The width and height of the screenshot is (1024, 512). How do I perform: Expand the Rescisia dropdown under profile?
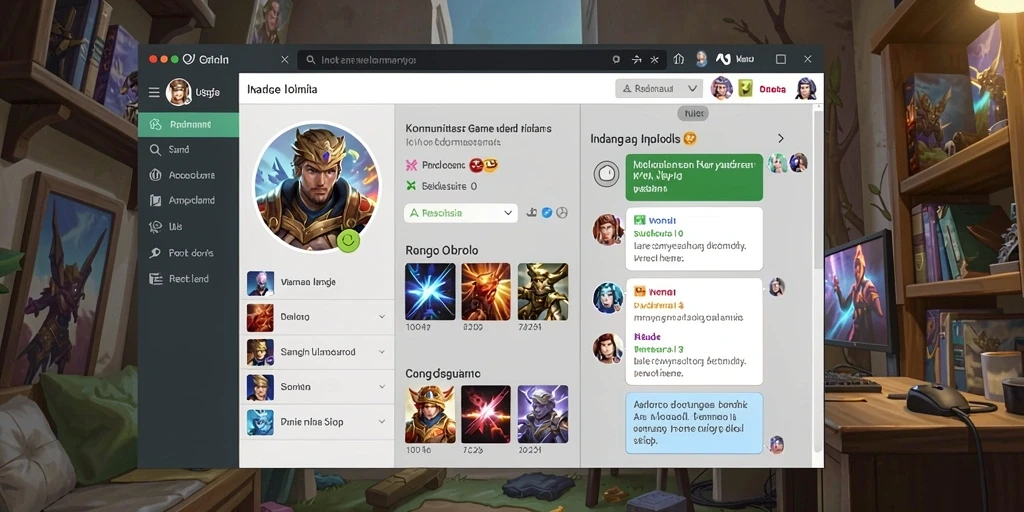[460, 213]
